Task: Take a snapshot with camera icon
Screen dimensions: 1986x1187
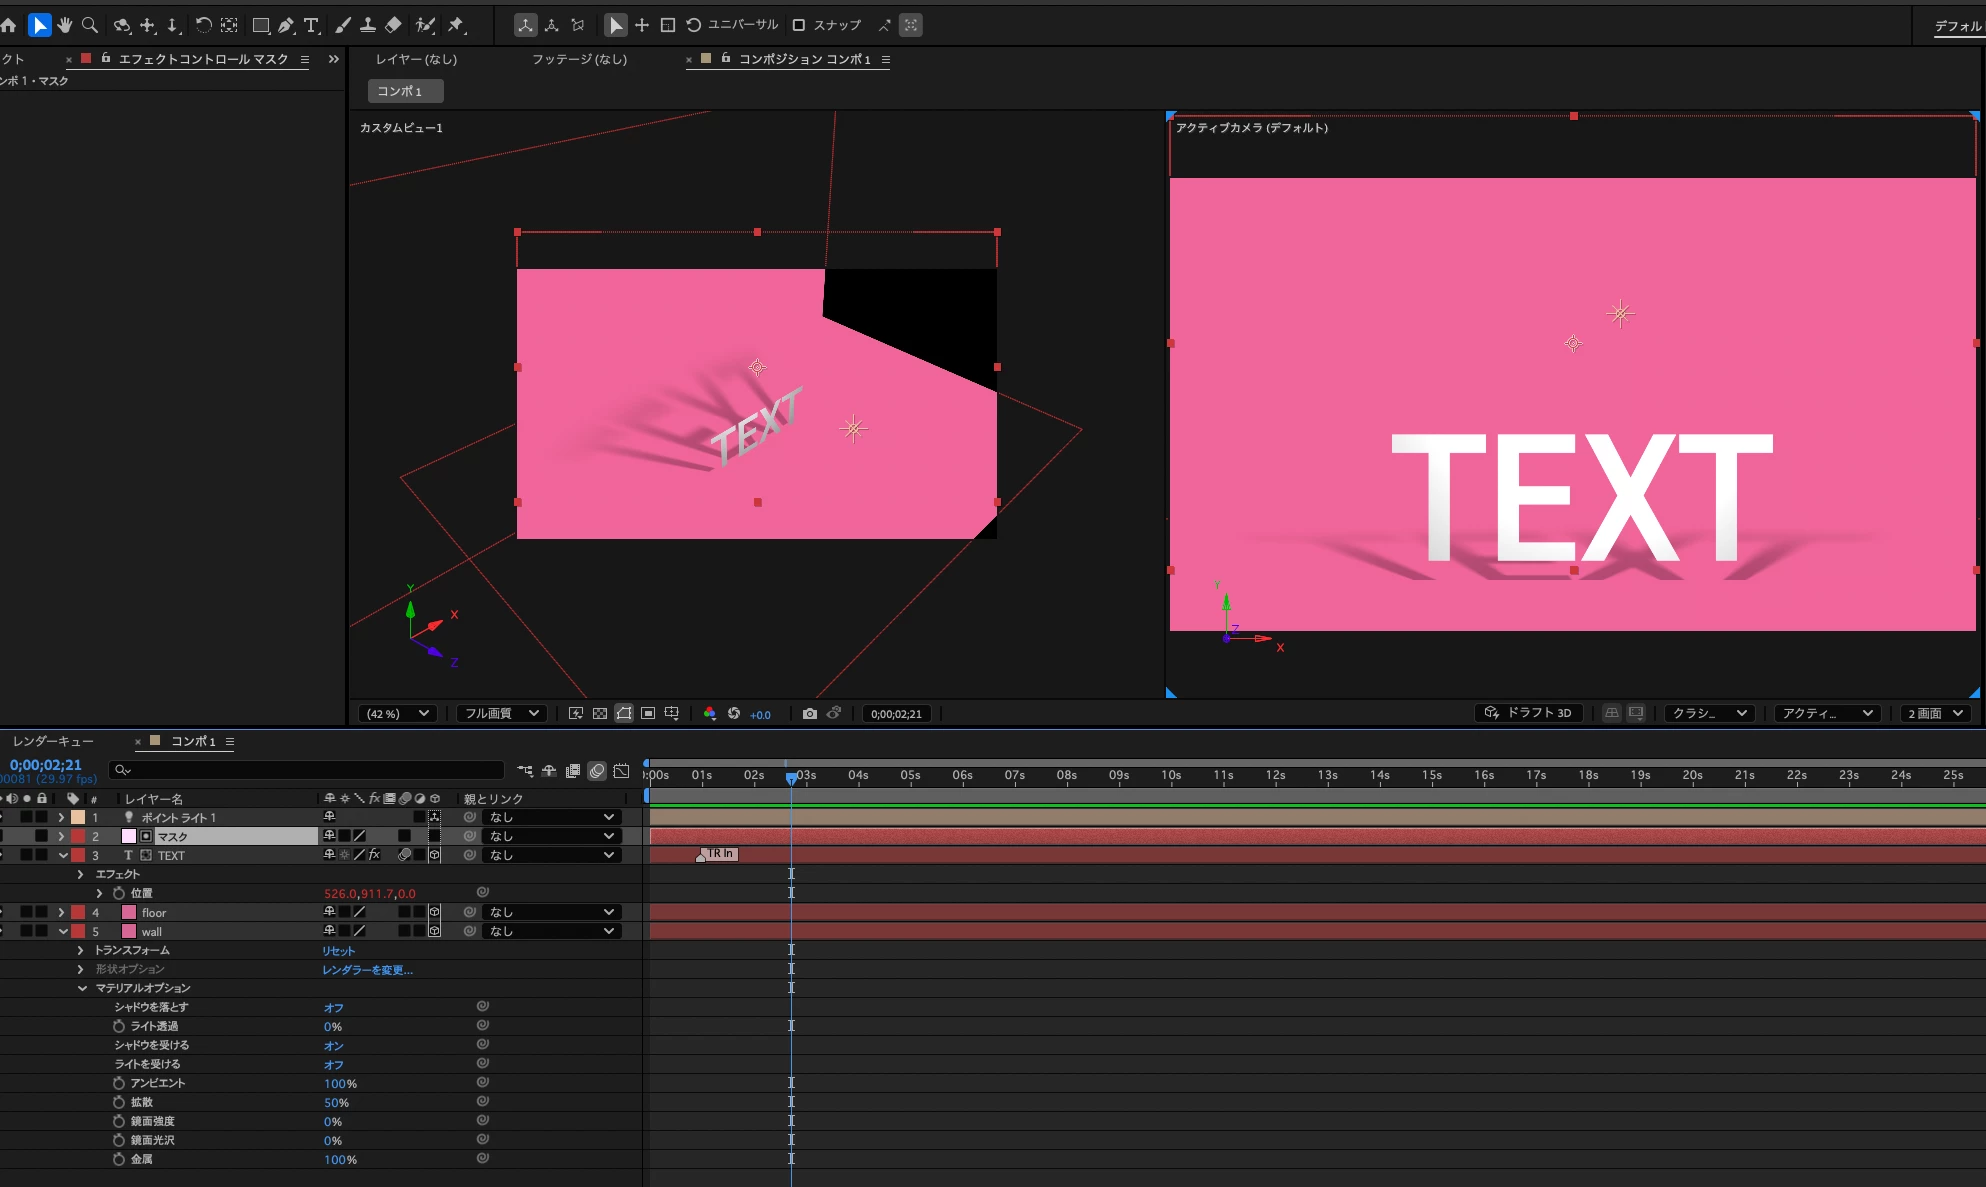Action: tap(810, 713)
